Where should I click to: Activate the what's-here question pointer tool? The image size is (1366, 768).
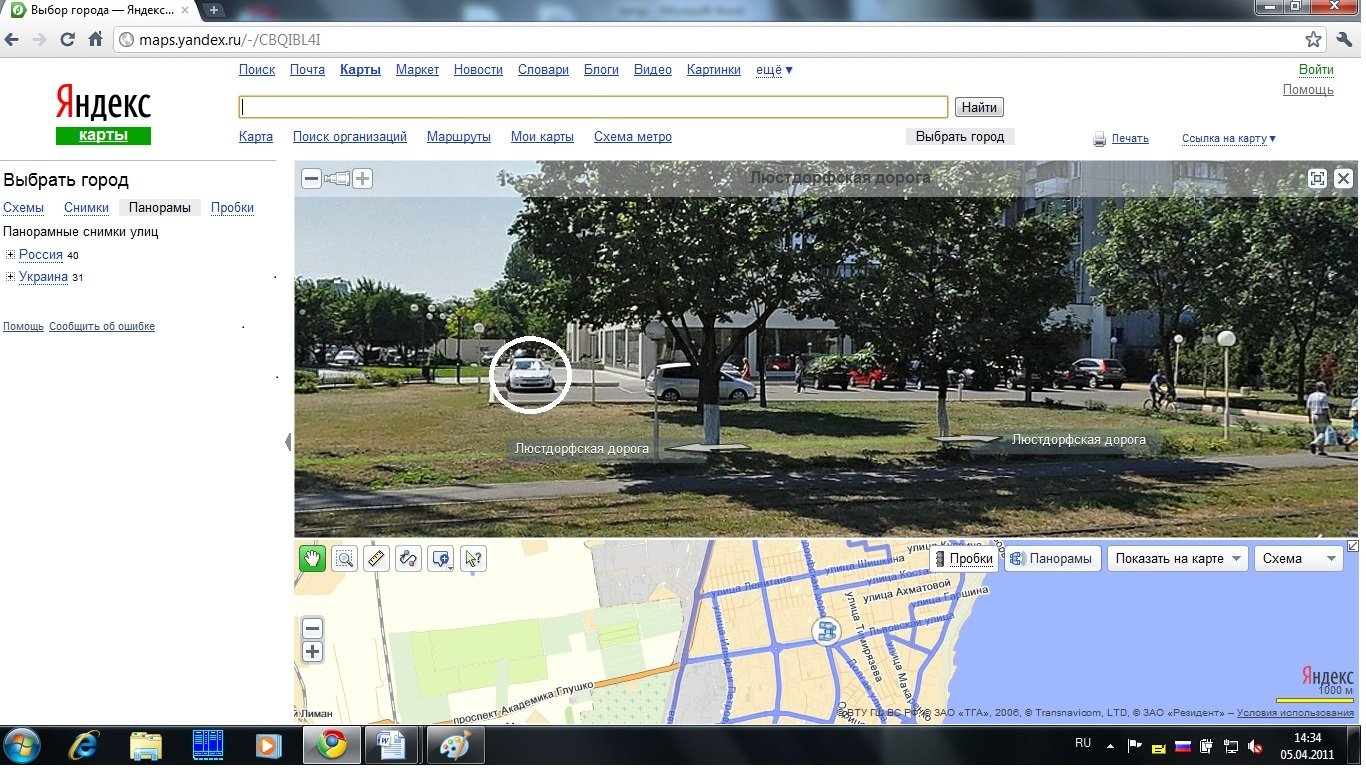[473, 558]
